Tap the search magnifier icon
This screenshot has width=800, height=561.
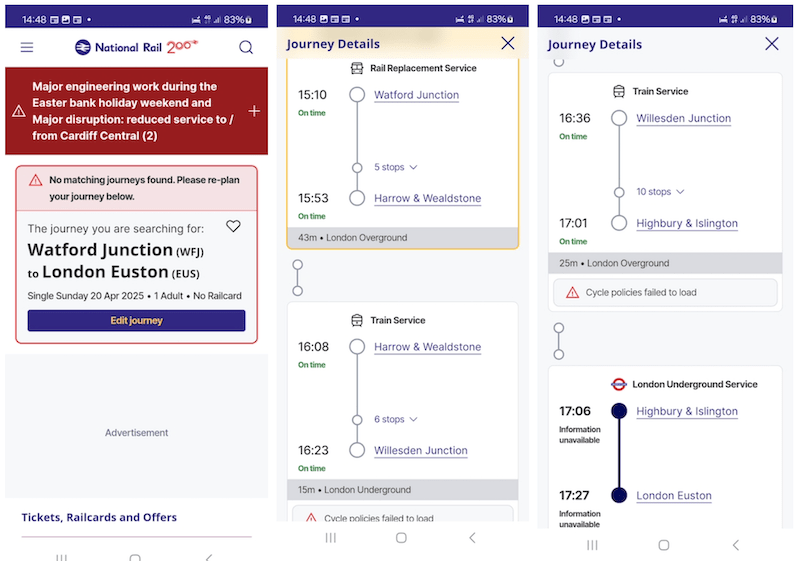[246, 47]
